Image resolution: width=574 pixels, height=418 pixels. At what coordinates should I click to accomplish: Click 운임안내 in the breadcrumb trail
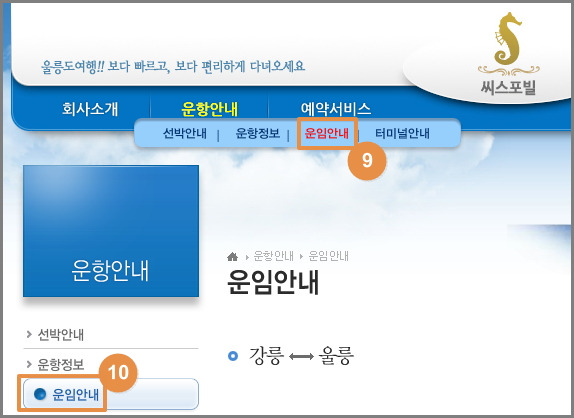tap(329, 256)
